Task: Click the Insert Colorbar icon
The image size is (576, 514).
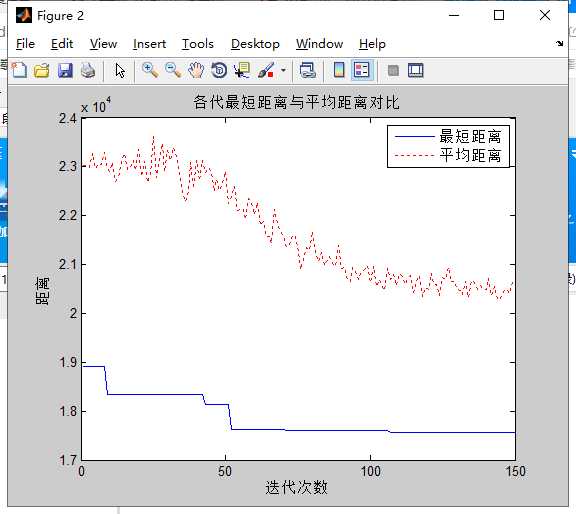Action: click(339, 70)
